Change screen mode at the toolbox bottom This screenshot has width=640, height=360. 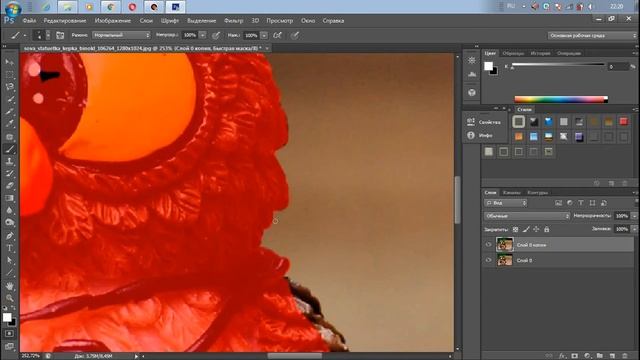9,347
